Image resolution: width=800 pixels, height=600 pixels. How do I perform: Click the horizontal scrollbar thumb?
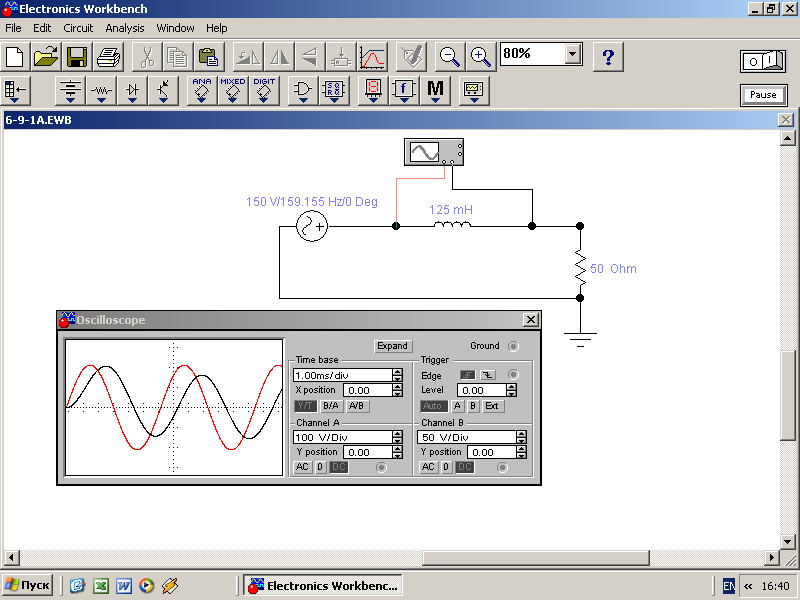536,558
